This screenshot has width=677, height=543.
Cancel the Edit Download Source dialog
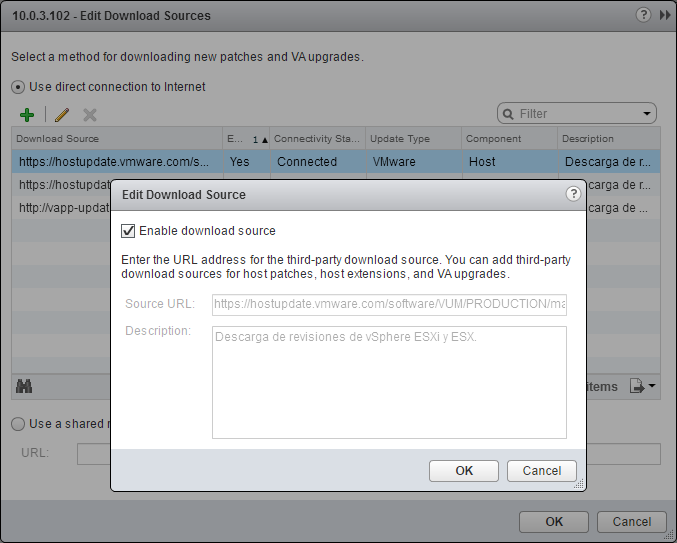point(541,471)
